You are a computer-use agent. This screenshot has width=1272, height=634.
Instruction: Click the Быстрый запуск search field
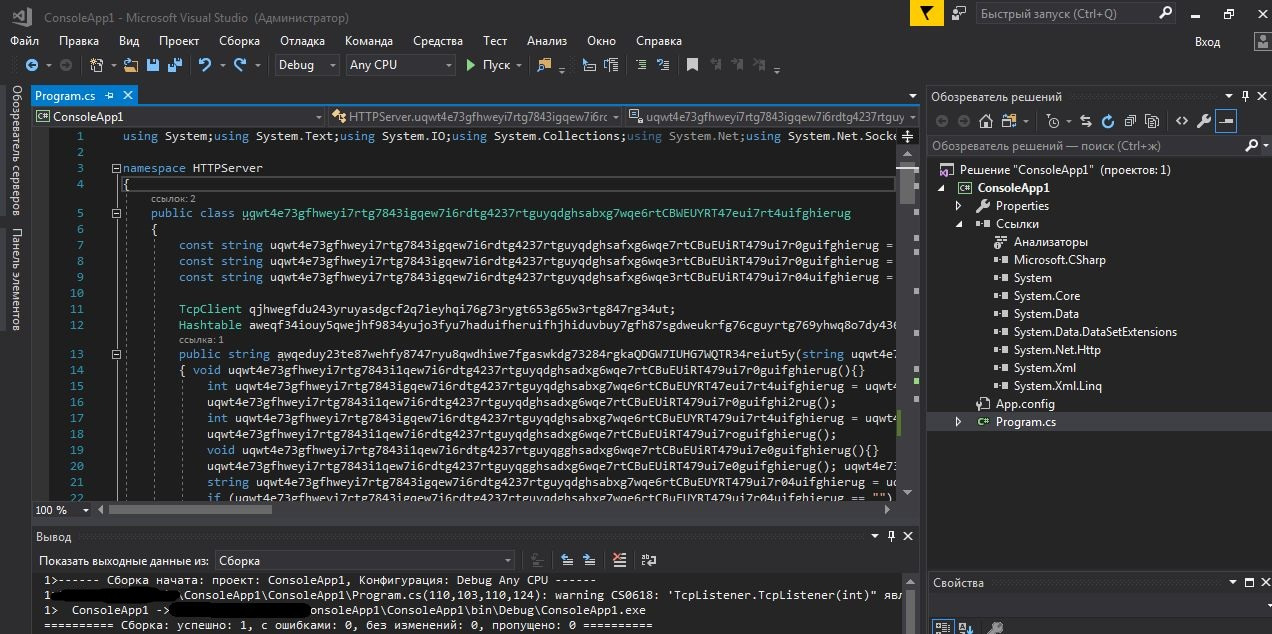tap(1065, 14)
